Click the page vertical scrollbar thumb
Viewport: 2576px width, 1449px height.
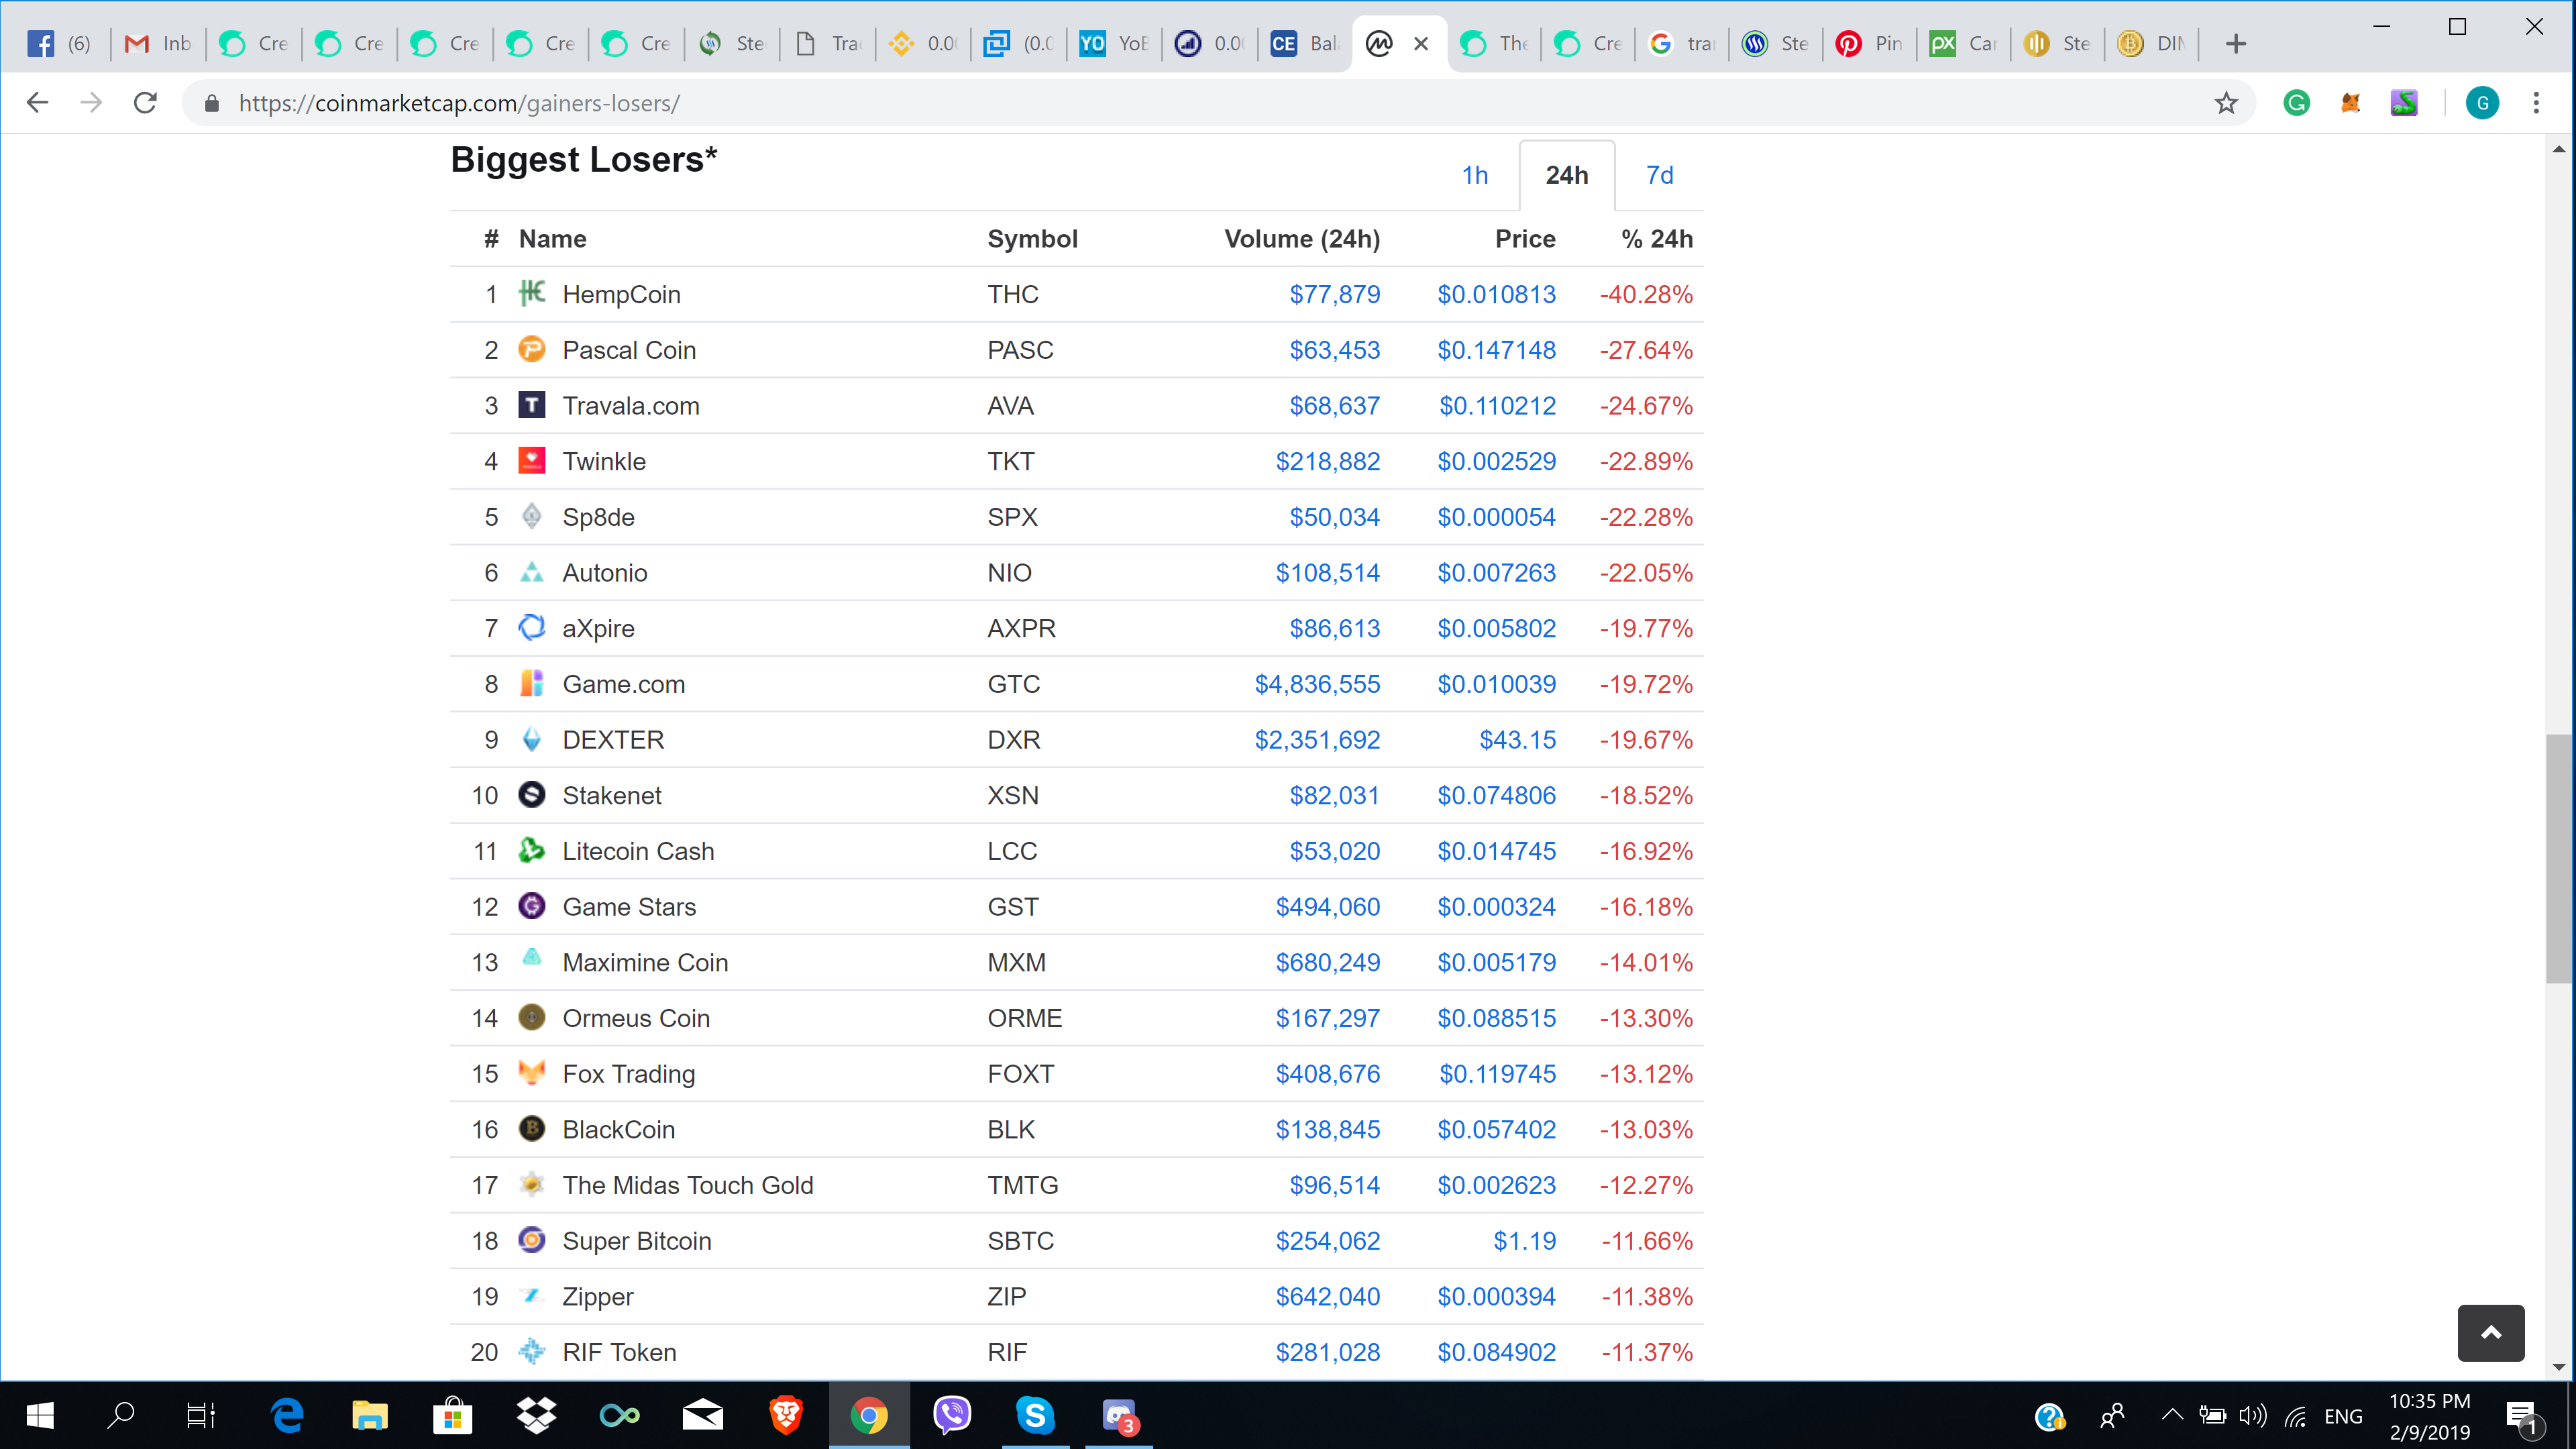[x=2558, y=859]
